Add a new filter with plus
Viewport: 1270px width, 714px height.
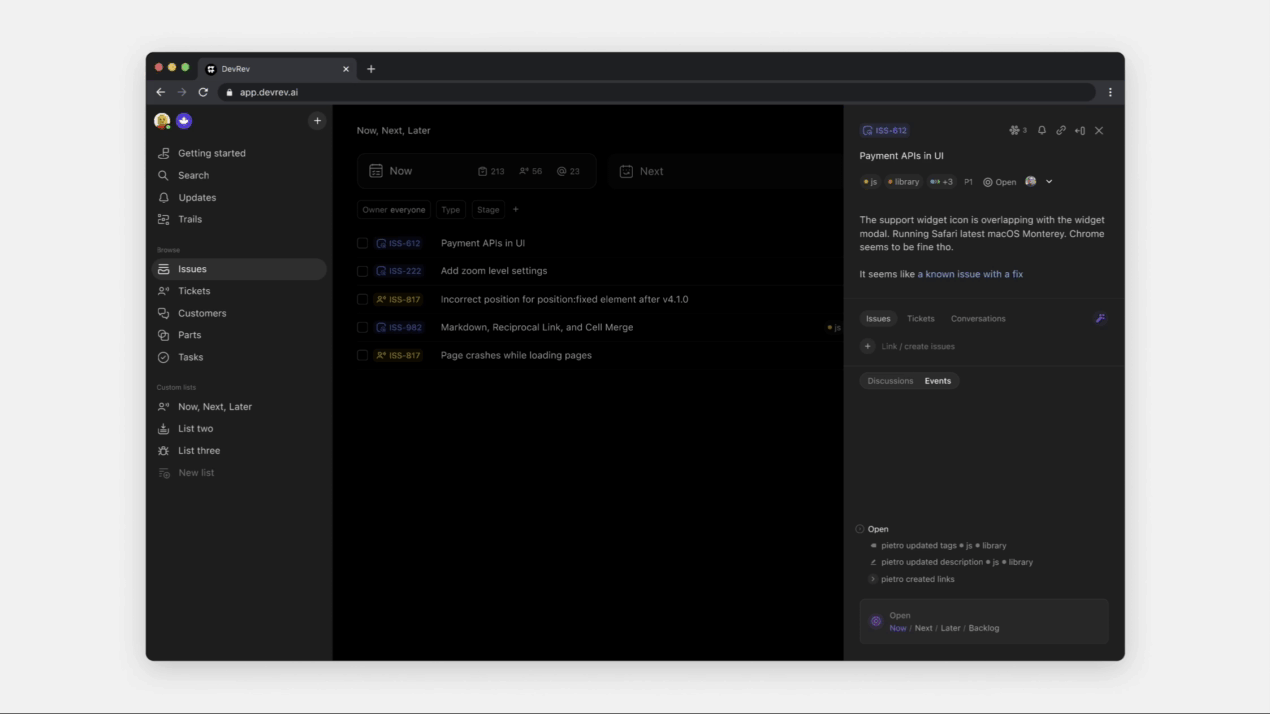click(x=516, y=210)
